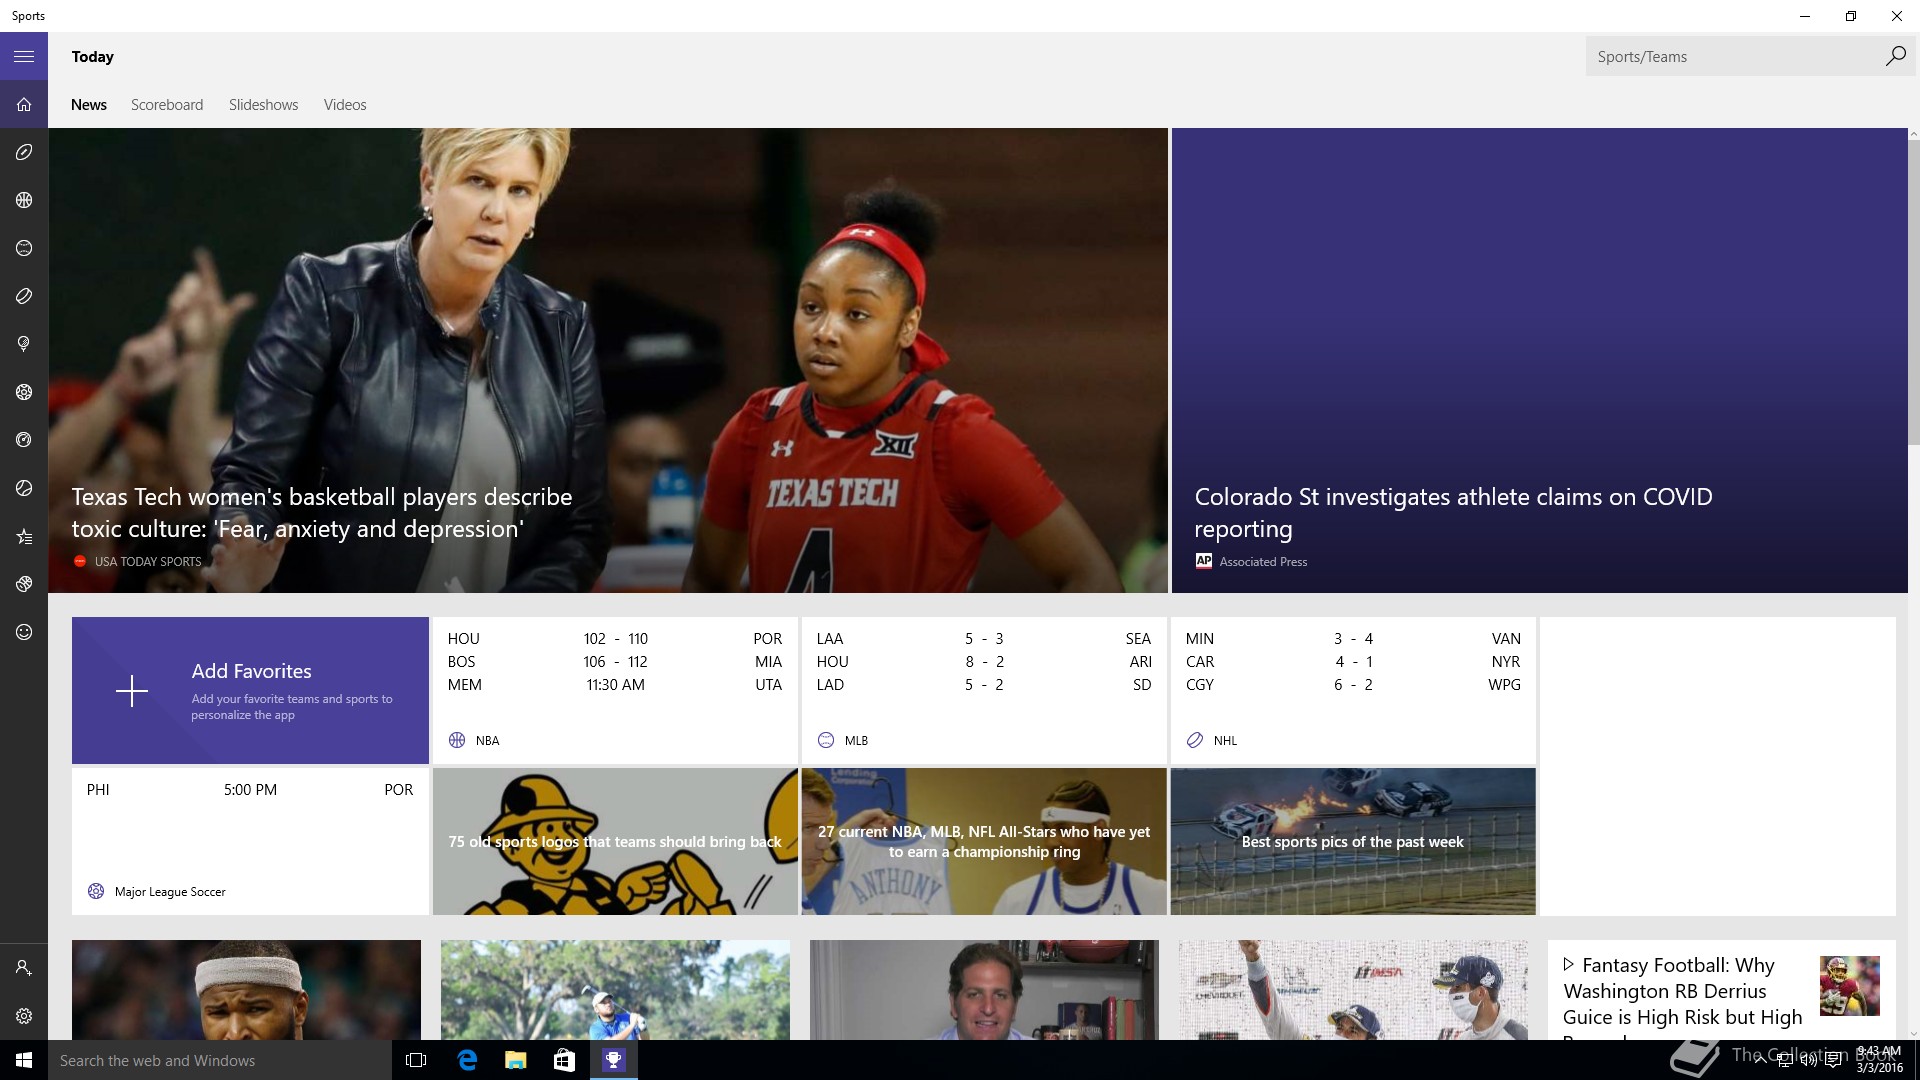The width and height of the screenshot is (1920, 1080).
Task: Launch Microsoft Edge from taskbar
Action: point(467,1060)
